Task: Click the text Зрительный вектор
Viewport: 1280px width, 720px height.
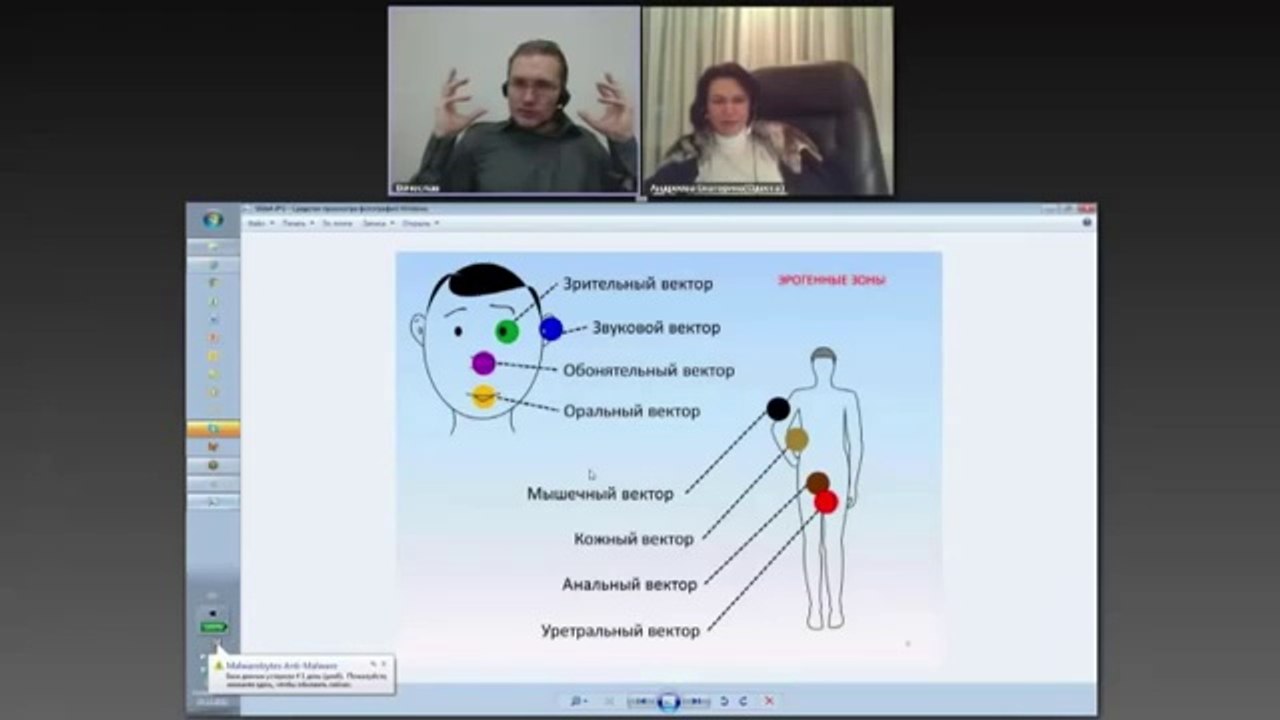Action: [x=638, y=284]
